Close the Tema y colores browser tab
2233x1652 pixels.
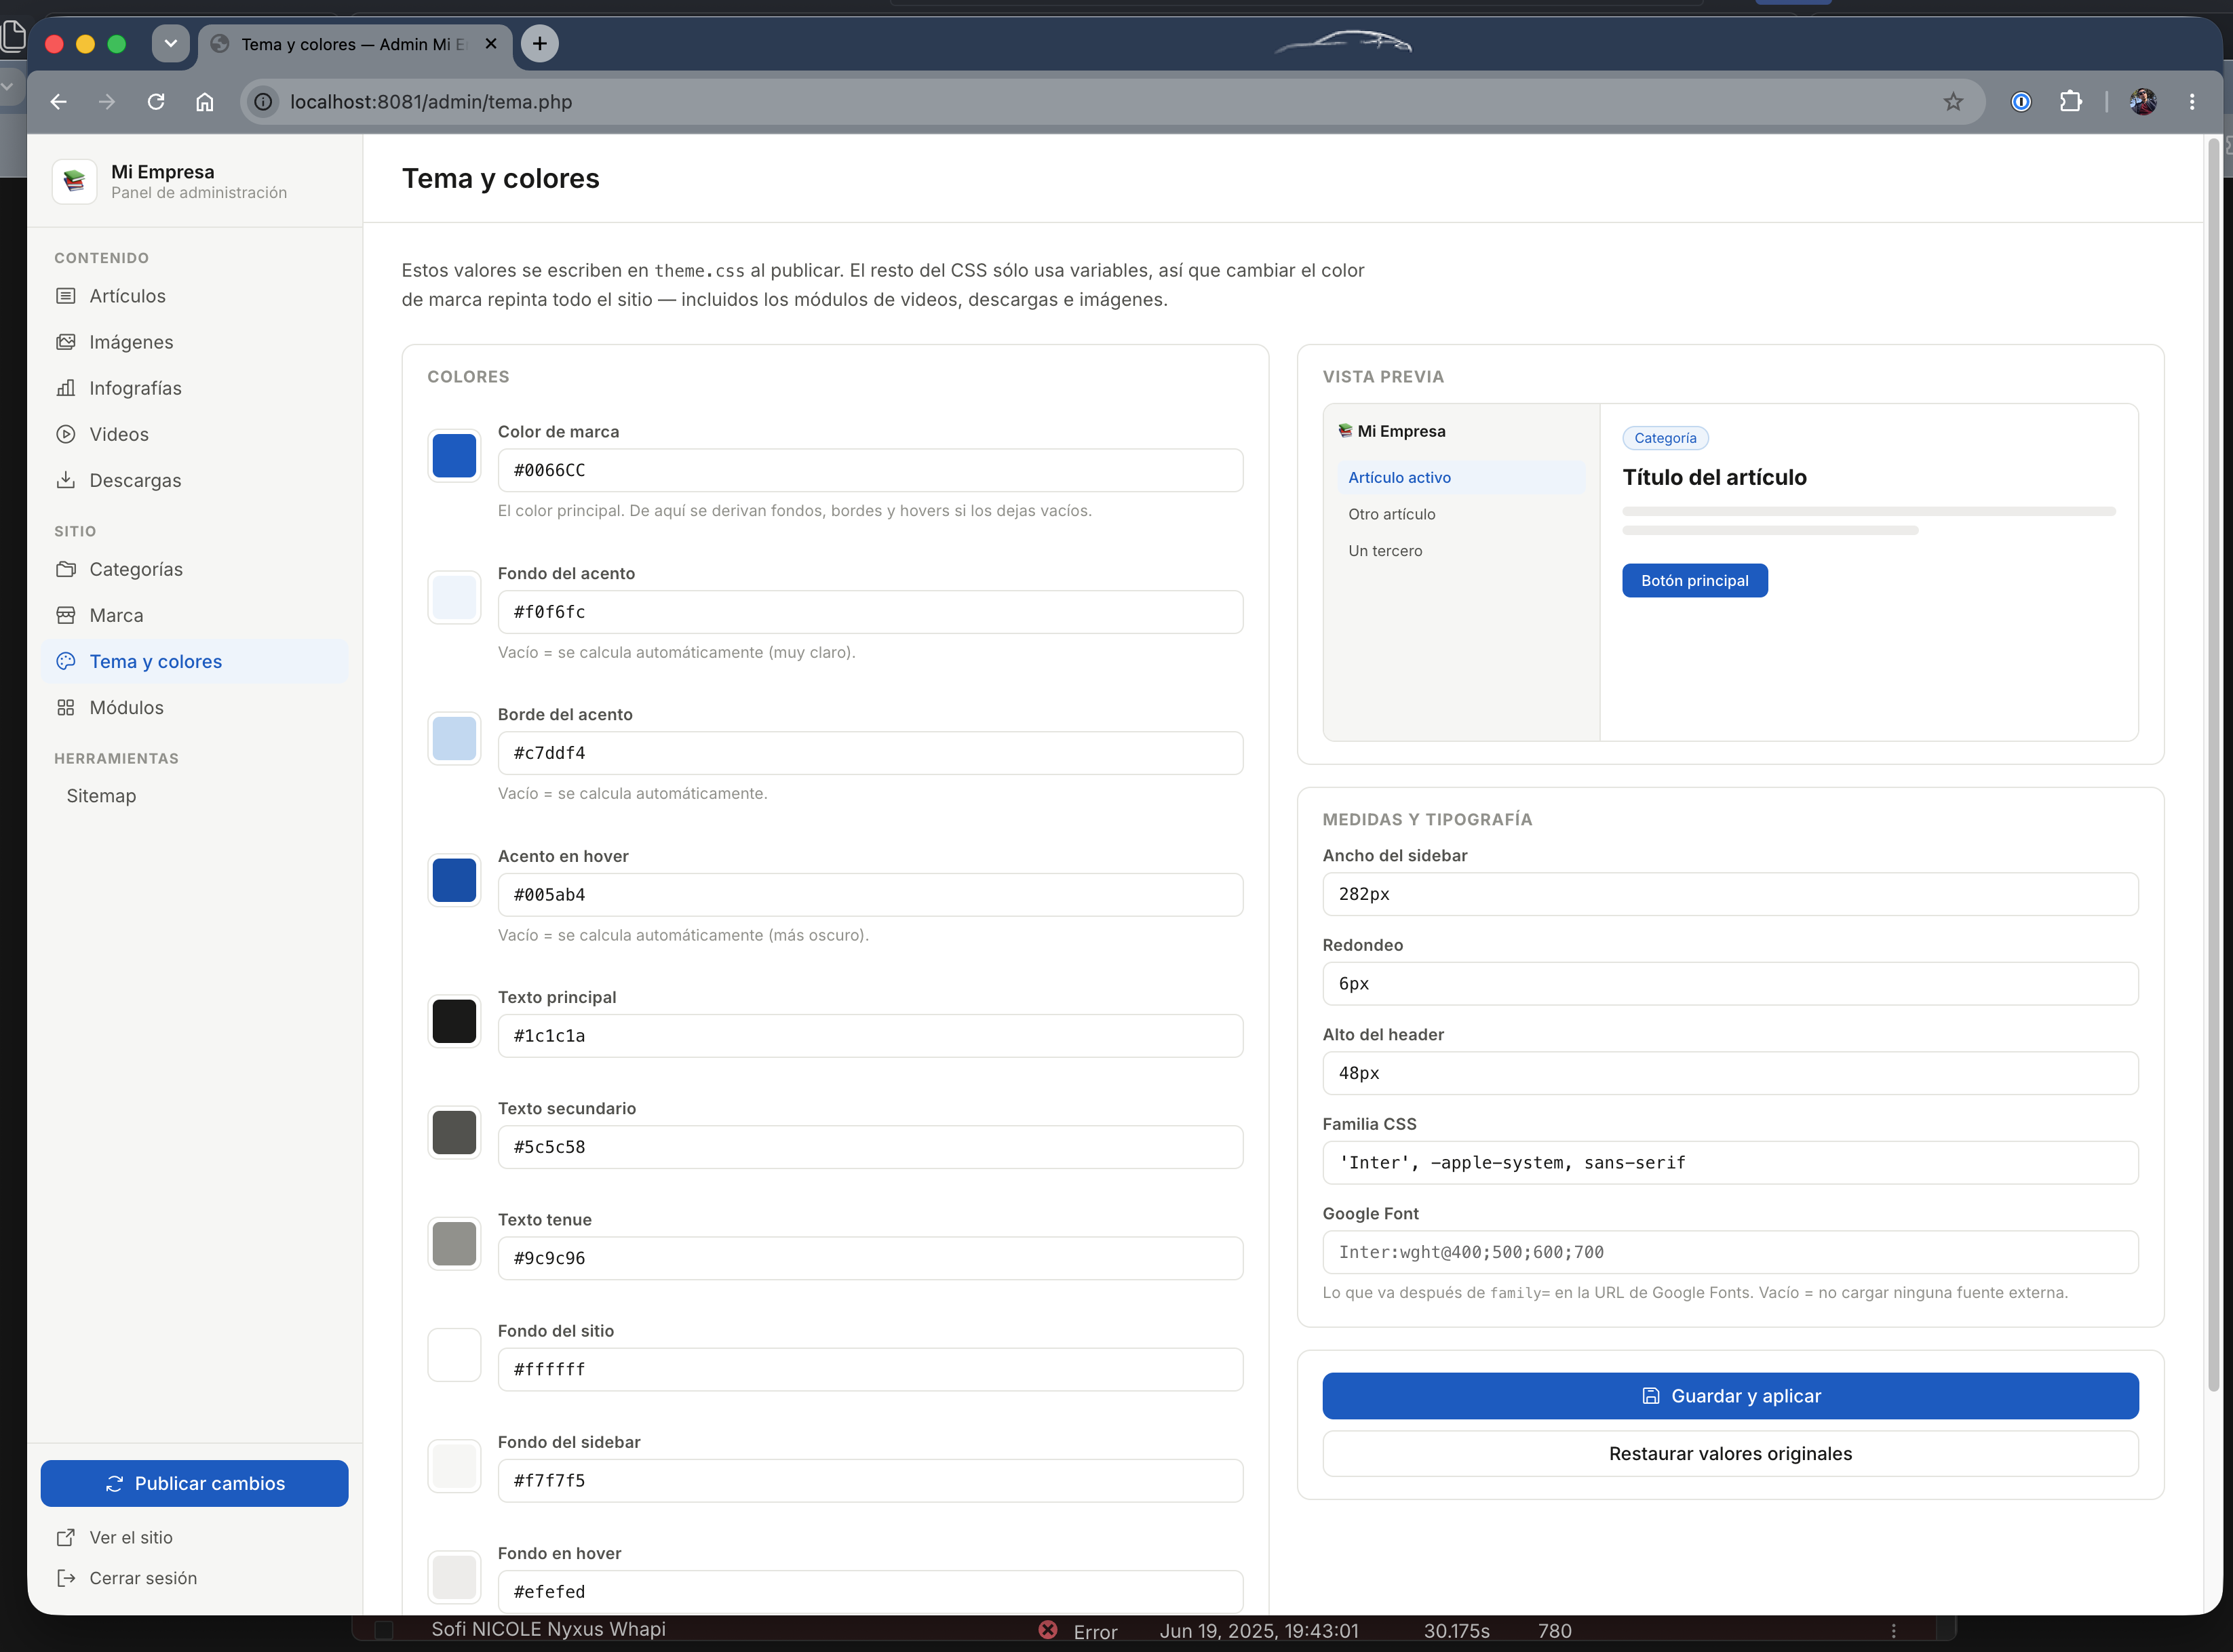491,44
